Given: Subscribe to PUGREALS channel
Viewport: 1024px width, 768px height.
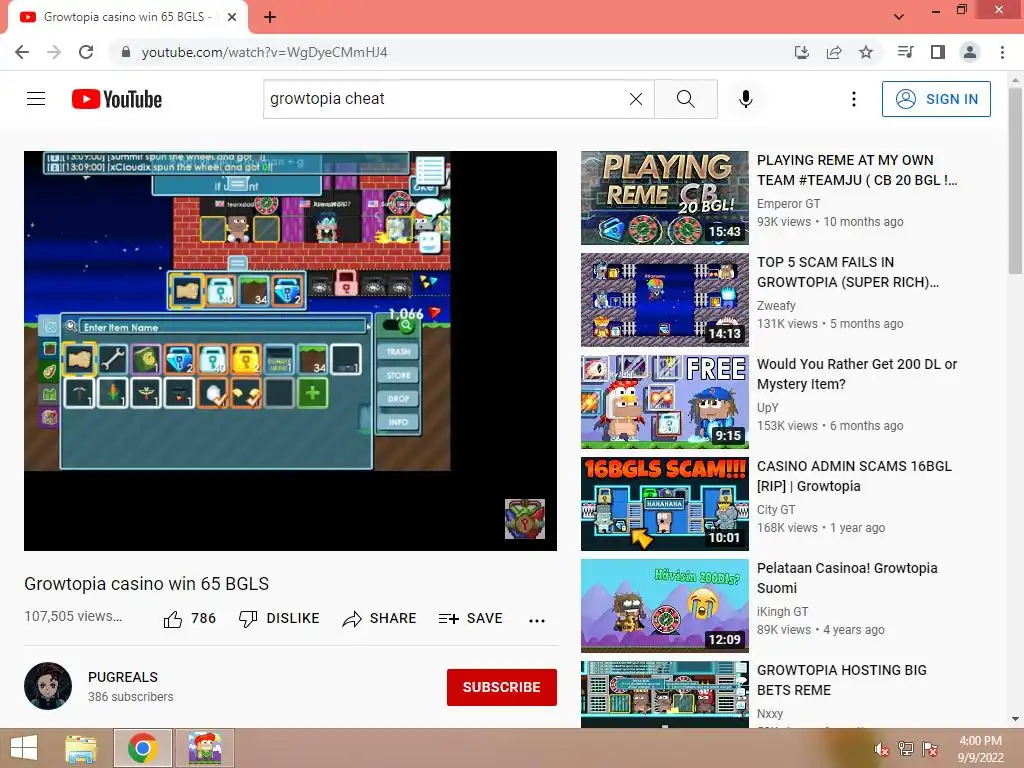Looking at the screenshot, I should pyautogui.click(x=502, y=687).
